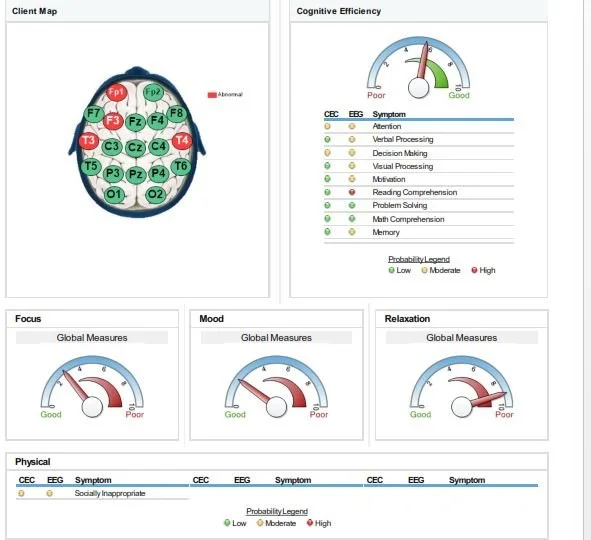Click the red Fp1 electrode marker
Viewport: 591px width, 540px height.
(116, 92)
